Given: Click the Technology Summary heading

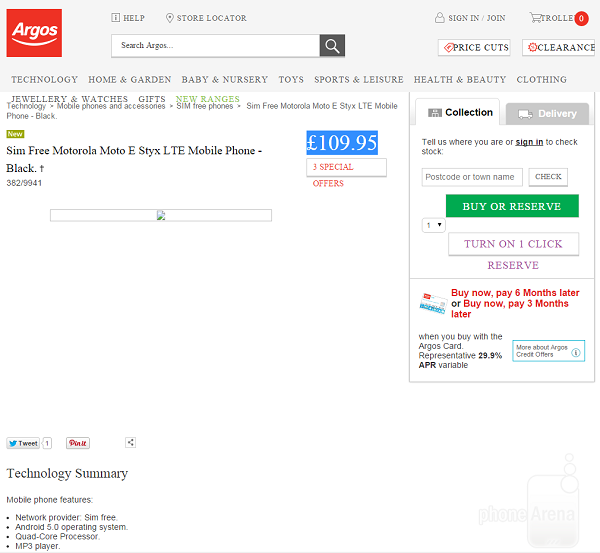Looking at the screenshot, I should coord(67,473).
